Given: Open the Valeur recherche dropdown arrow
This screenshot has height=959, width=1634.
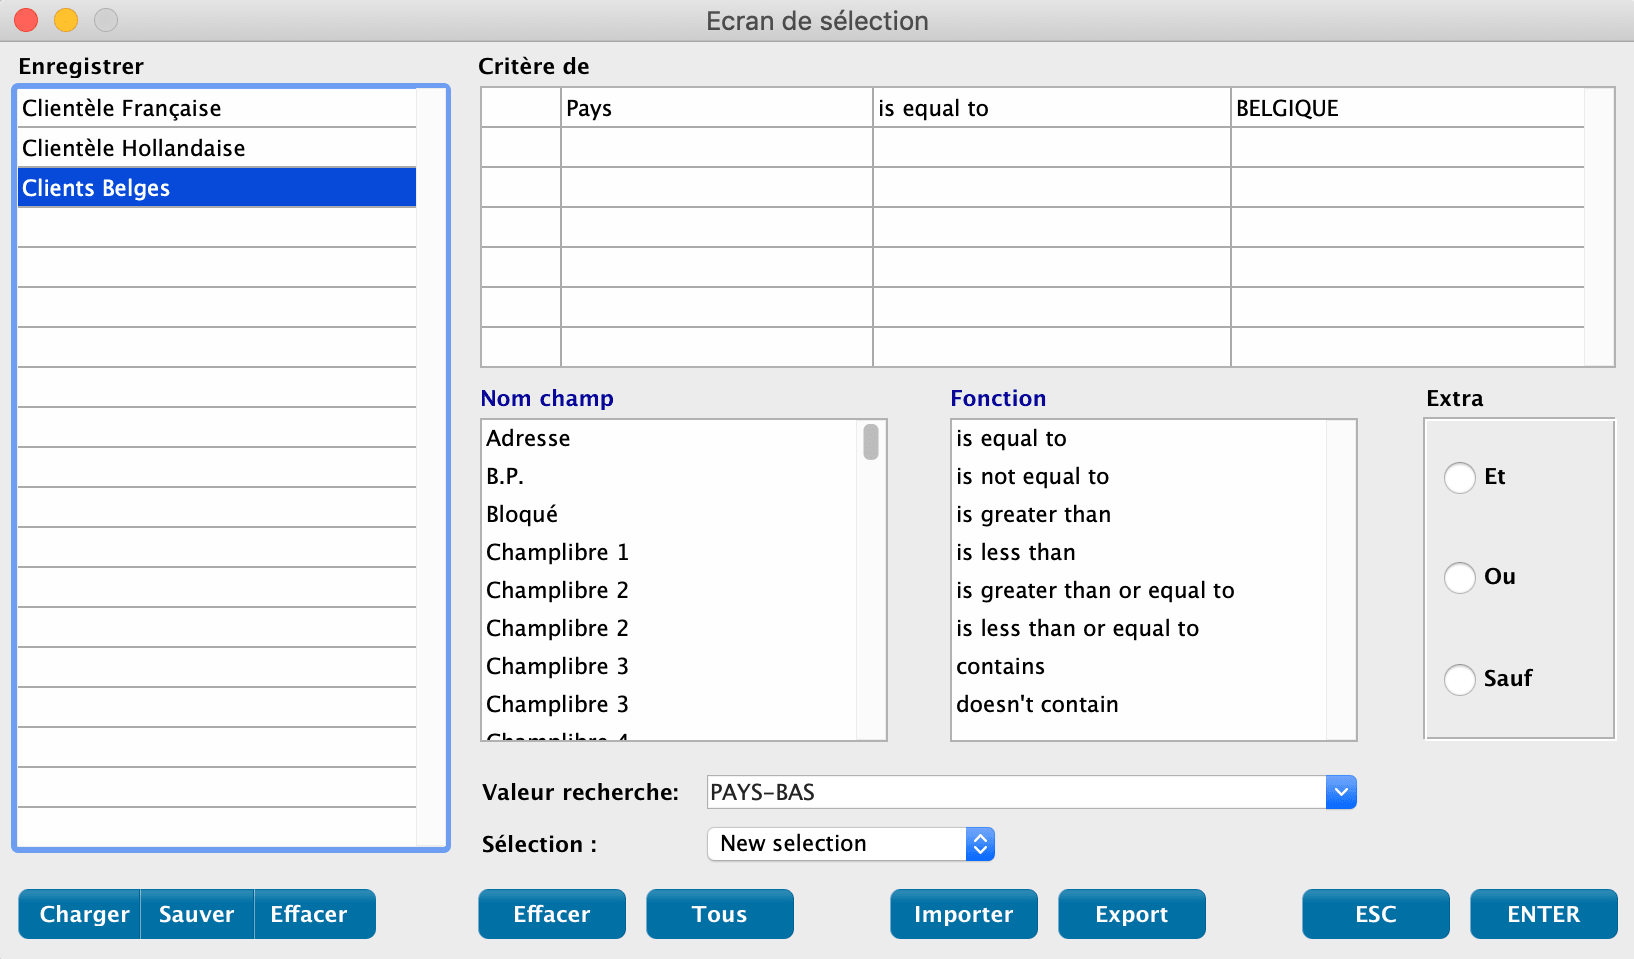Looking at the screenshot, I should pos(1341,792).
